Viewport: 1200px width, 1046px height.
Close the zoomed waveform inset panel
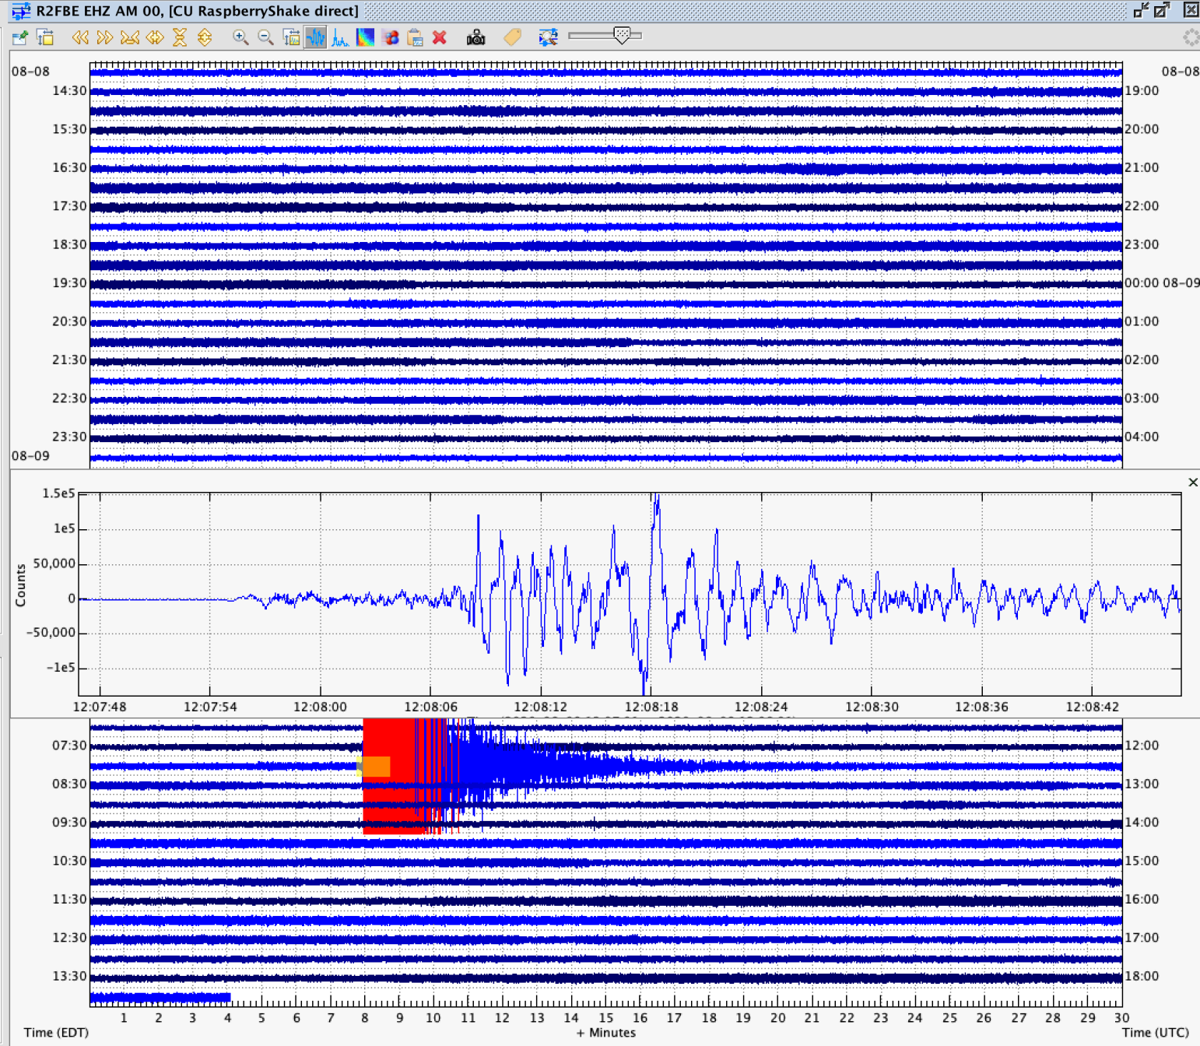click(x=1192, y=482)
